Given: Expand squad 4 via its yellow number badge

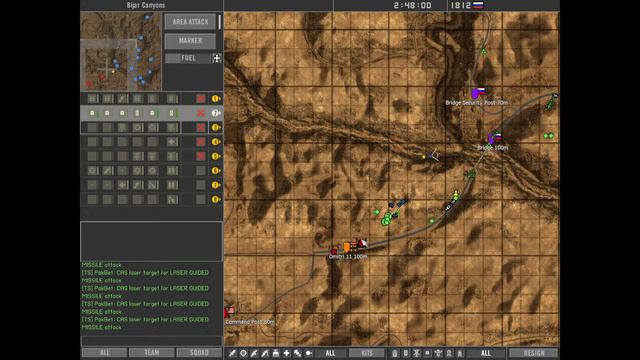Looking at the screenshot, I should click(216, 142).
